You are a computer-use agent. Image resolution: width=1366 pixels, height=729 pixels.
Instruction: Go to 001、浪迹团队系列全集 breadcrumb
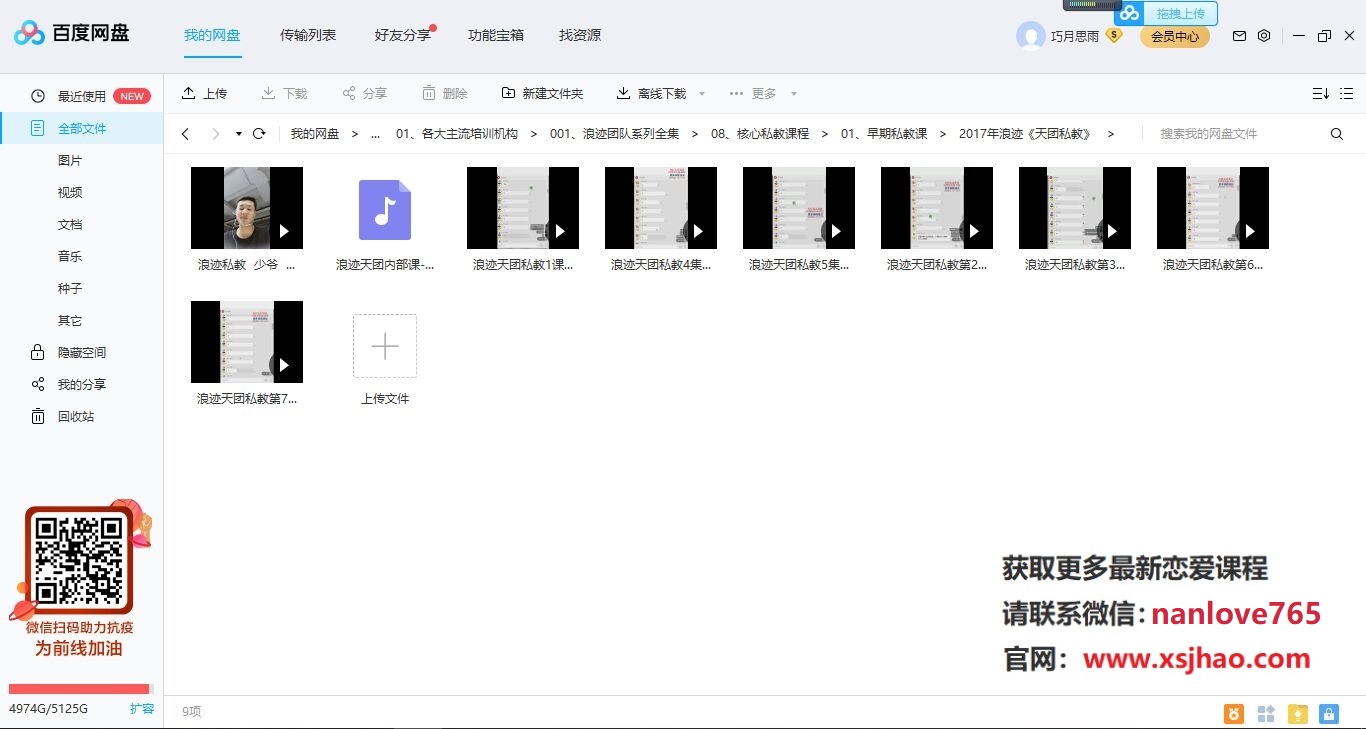[x=614, y=134]
